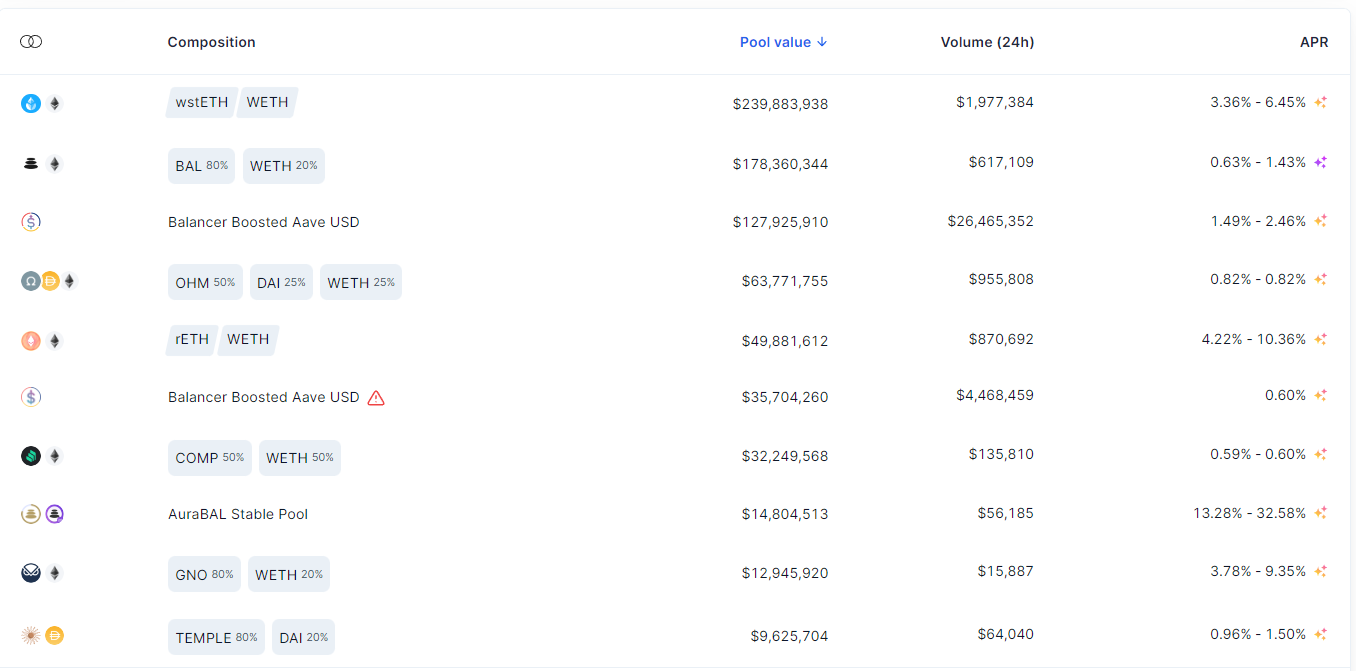Click pool value $49,881,612
The width and height of the screenshot is (1356, 671).
coord(785,341)
